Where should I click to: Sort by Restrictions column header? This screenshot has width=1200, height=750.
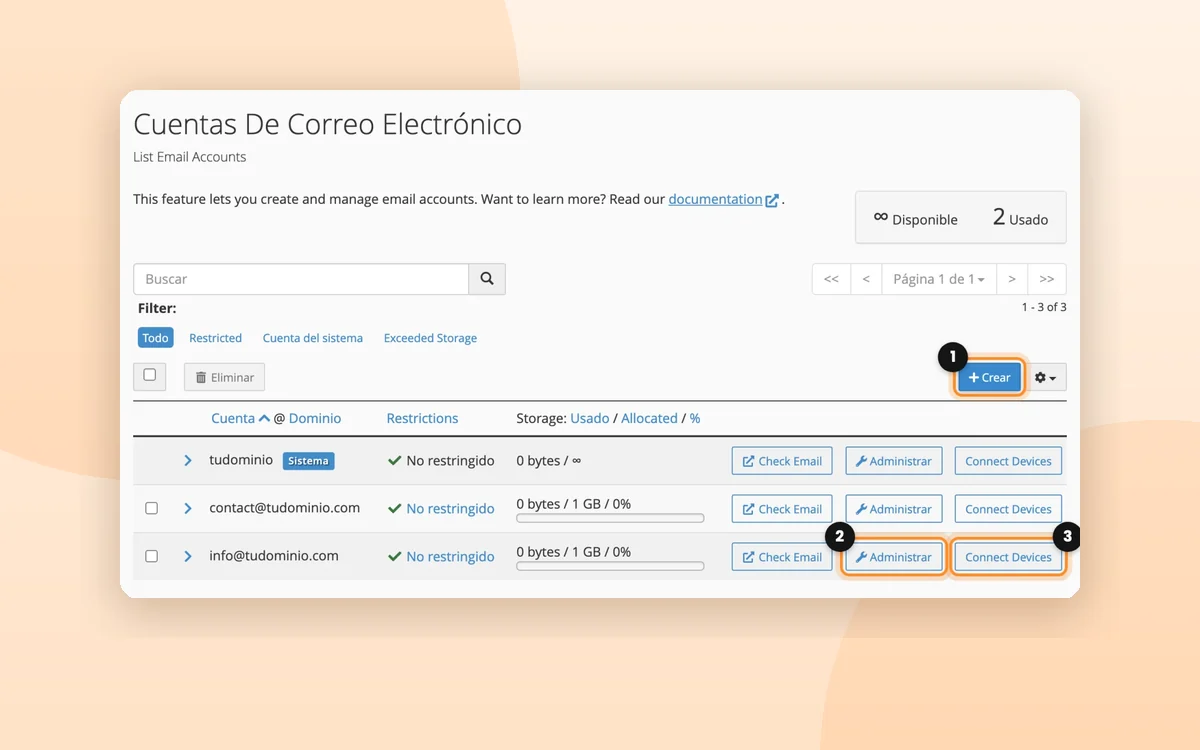click(422, 418)
